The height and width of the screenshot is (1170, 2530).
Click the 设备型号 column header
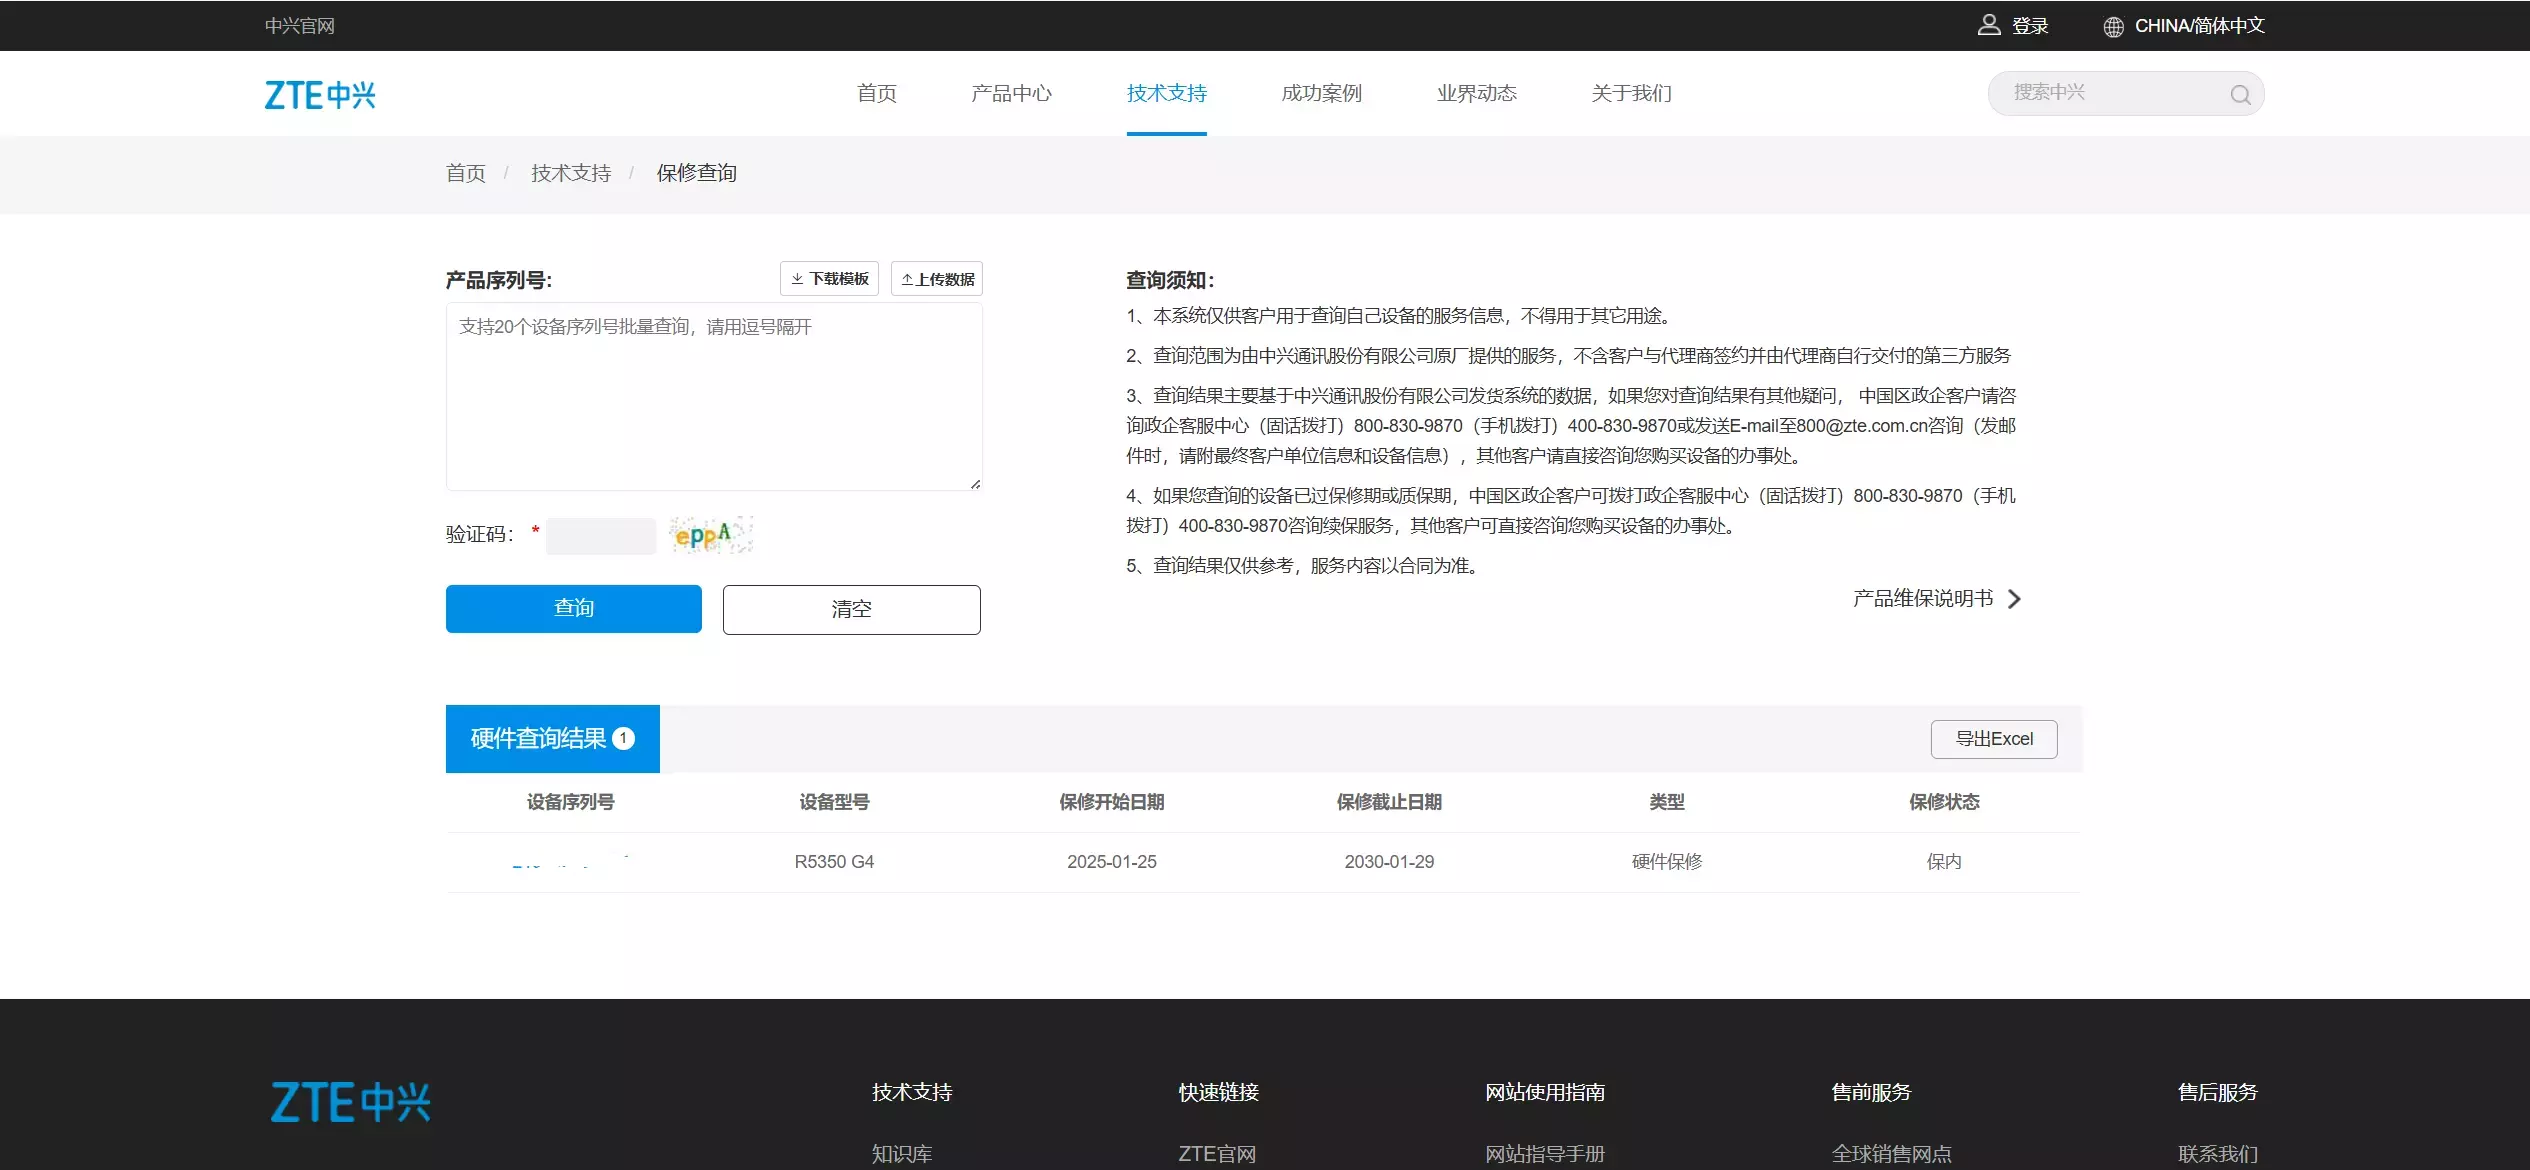click(834, 802)
